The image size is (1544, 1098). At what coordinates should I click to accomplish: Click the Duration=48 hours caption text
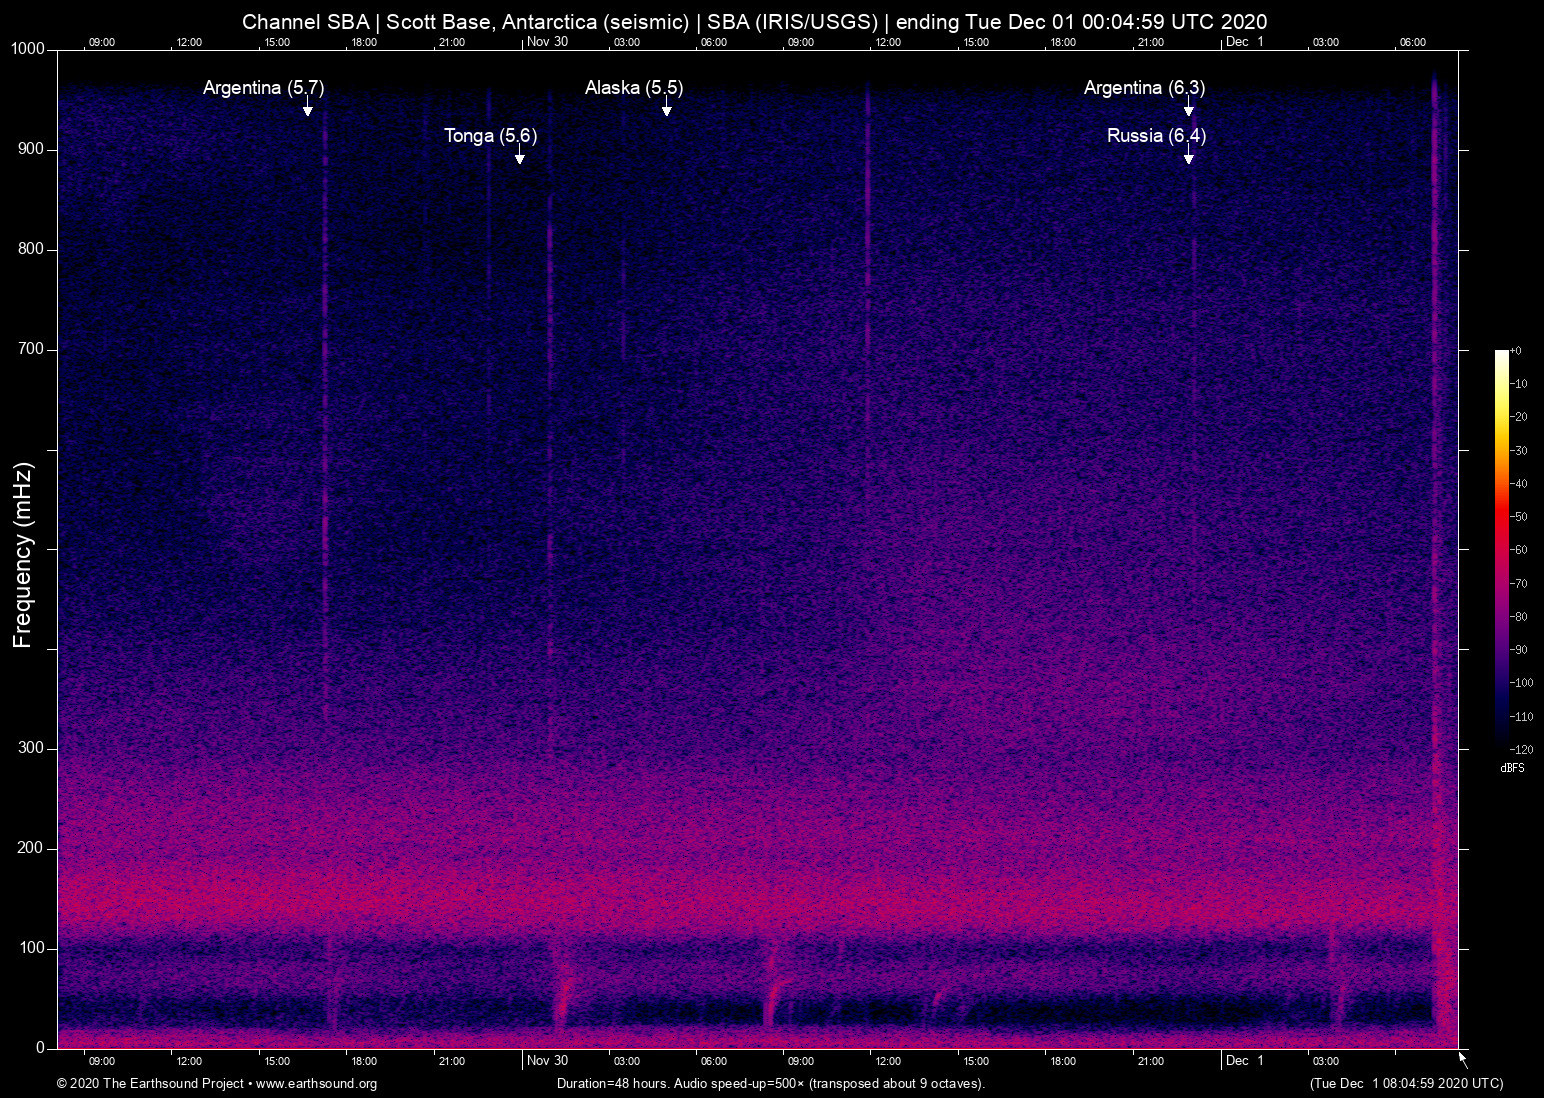coord(770,1084)
